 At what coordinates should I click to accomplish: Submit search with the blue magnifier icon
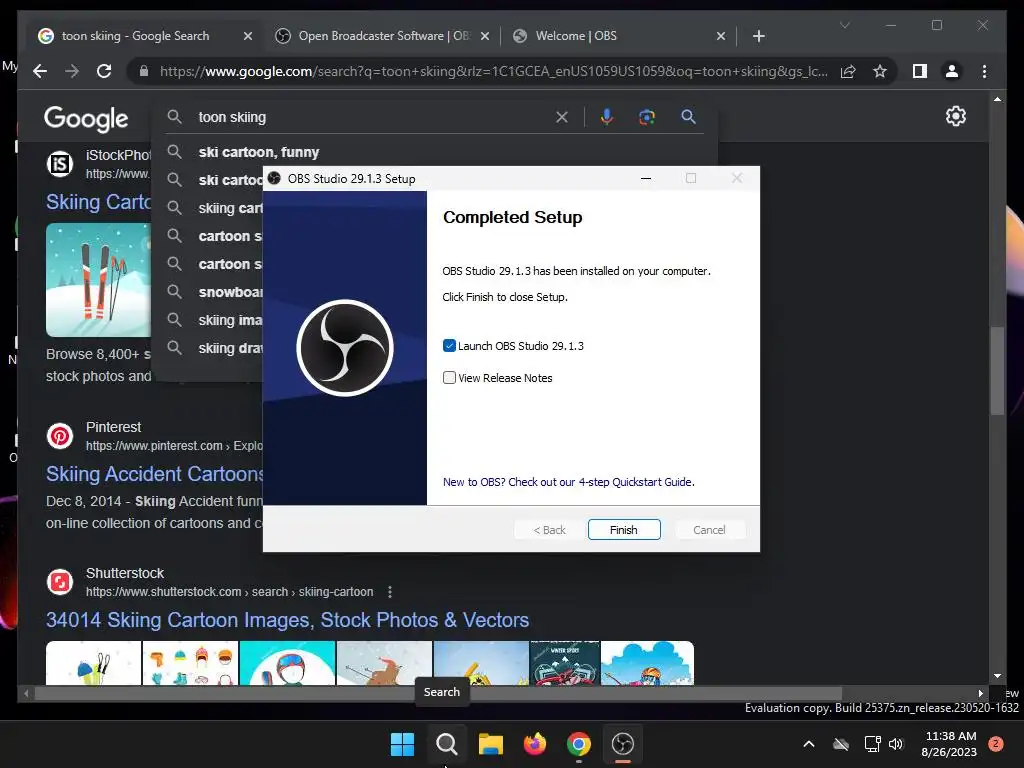coord(688,117)
